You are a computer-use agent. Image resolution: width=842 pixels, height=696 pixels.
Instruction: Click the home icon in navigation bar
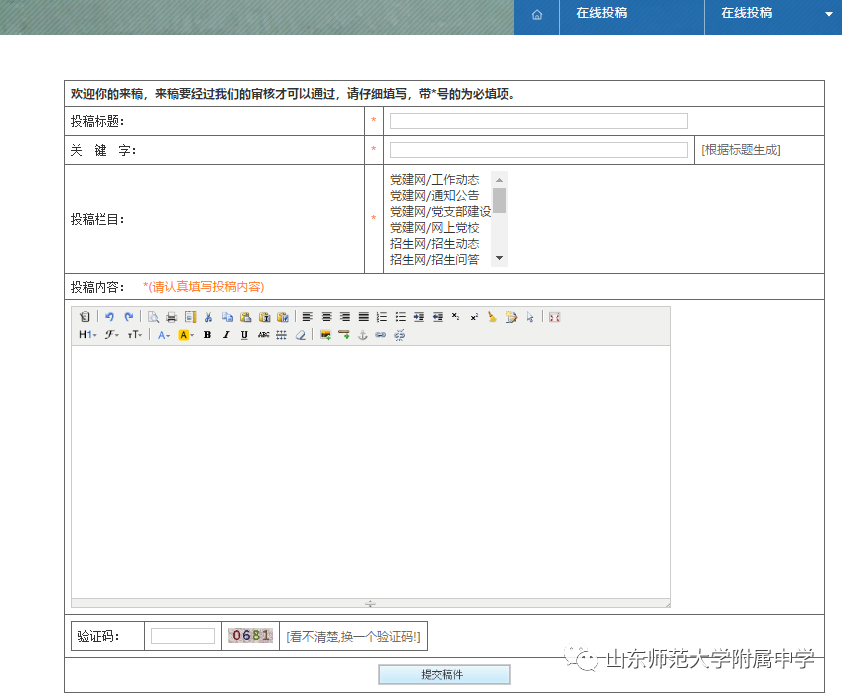pos(537,15)
